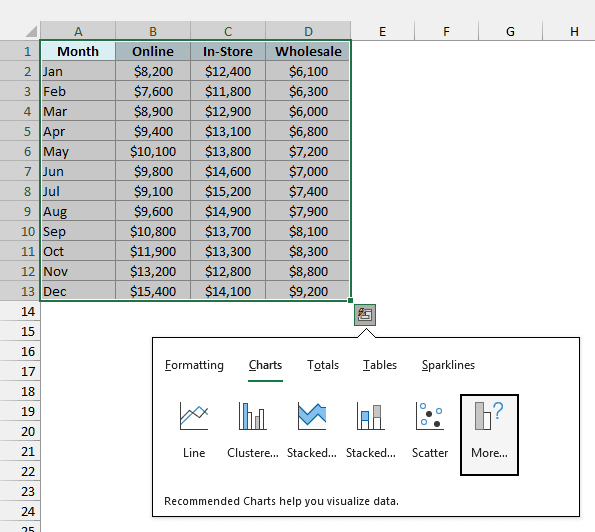
Task: Select row 1 header
Action: click(x=20, y=51)
